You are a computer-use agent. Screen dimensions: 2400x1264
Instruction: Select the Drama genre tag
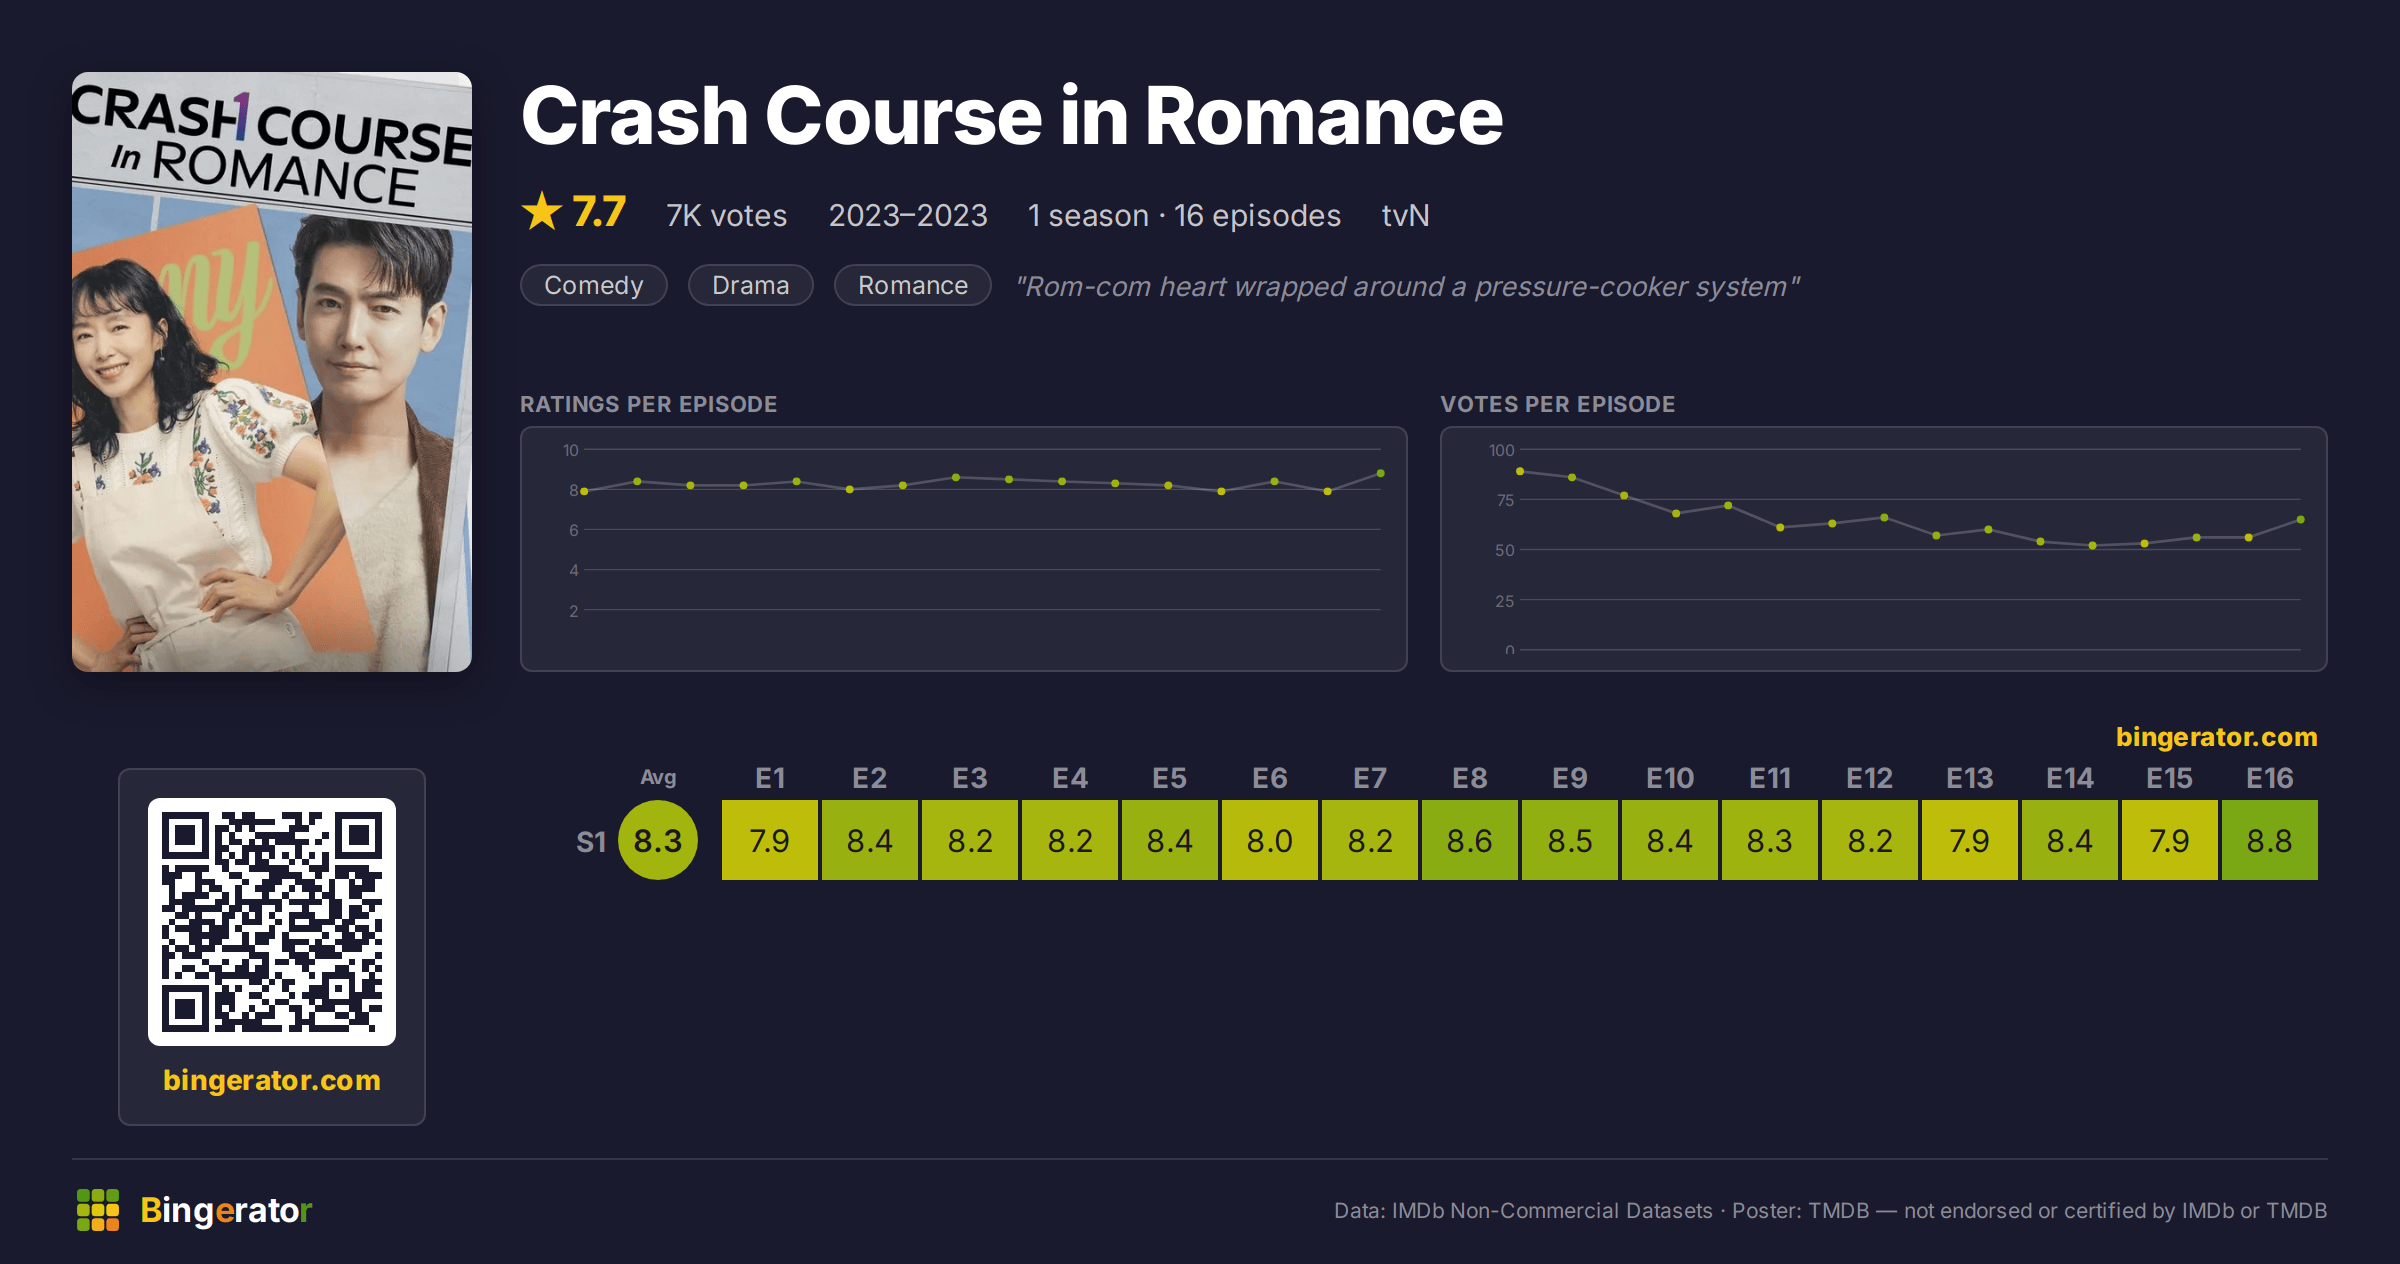[x=751, y=286]
